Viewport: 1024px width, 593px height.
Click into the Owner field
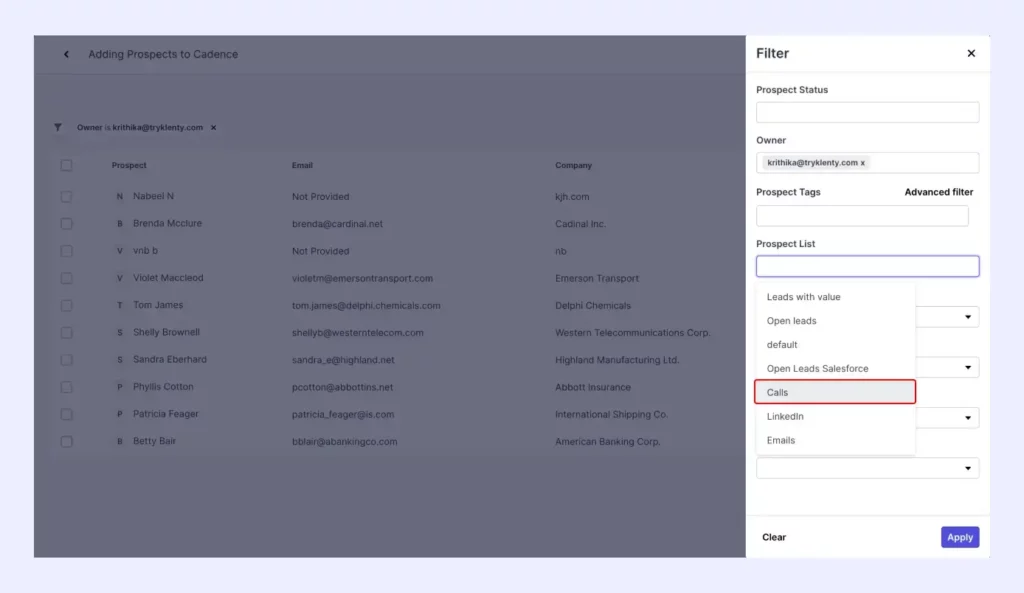(x=867, y=163)
